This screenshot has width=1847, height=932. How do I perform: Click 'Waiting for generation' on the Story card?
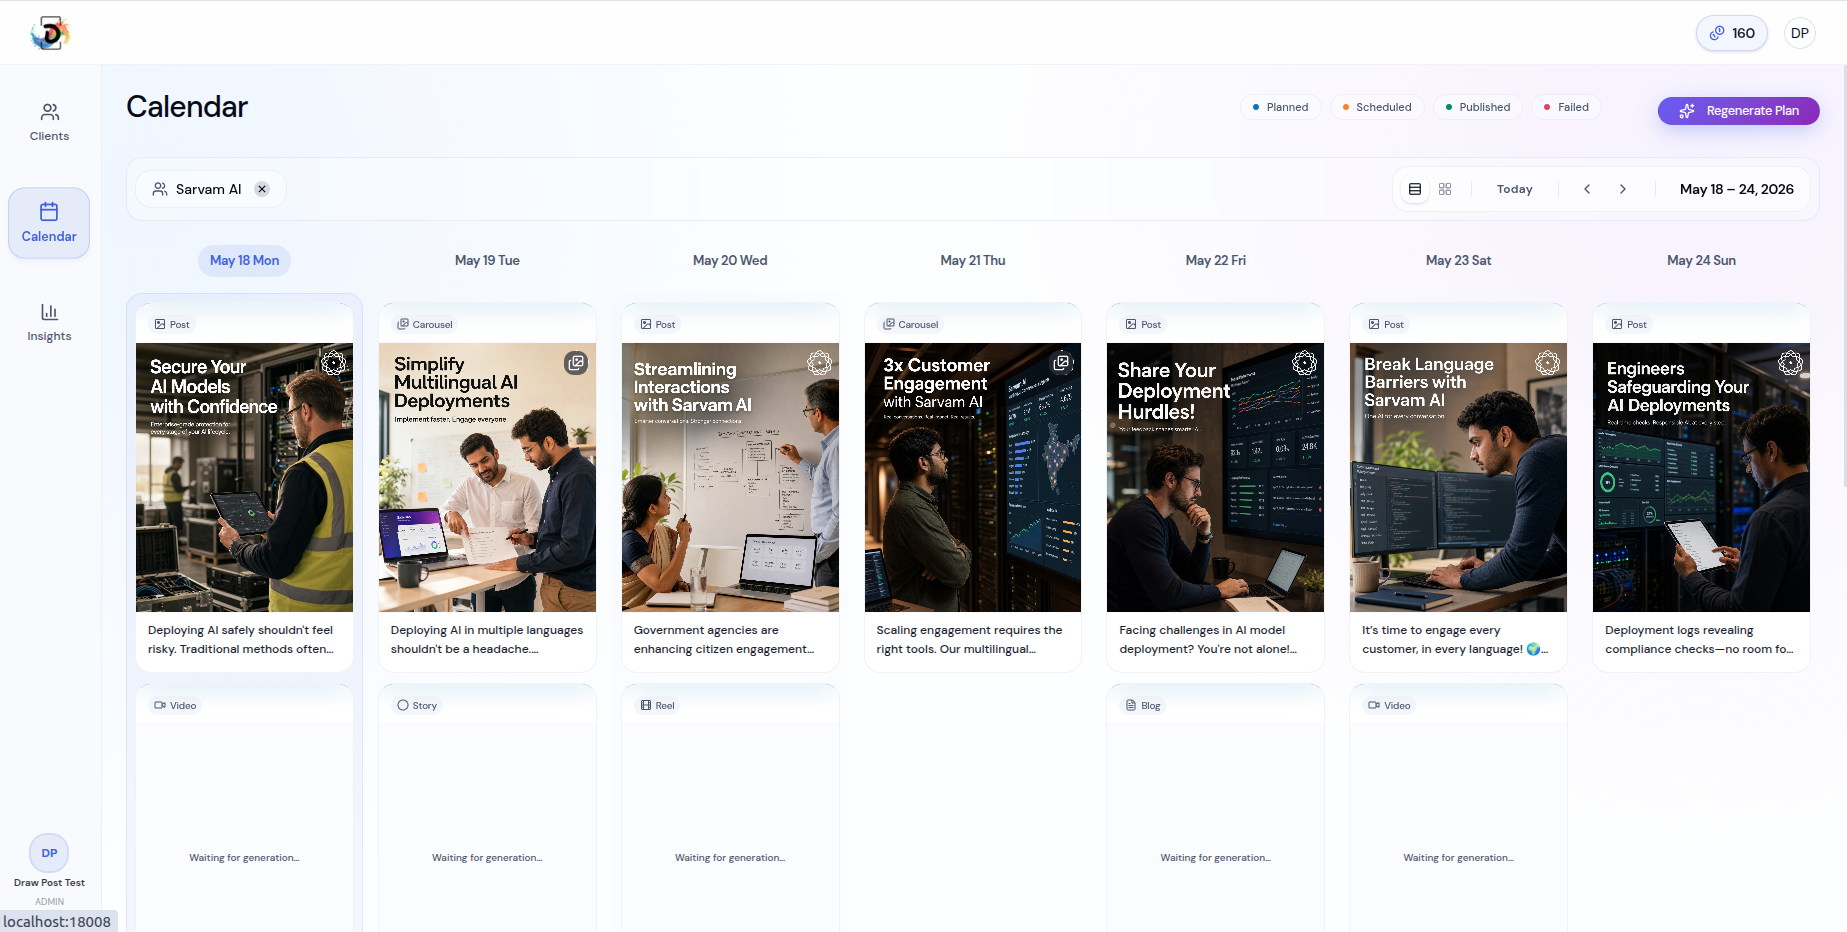(x=487, y=858)
